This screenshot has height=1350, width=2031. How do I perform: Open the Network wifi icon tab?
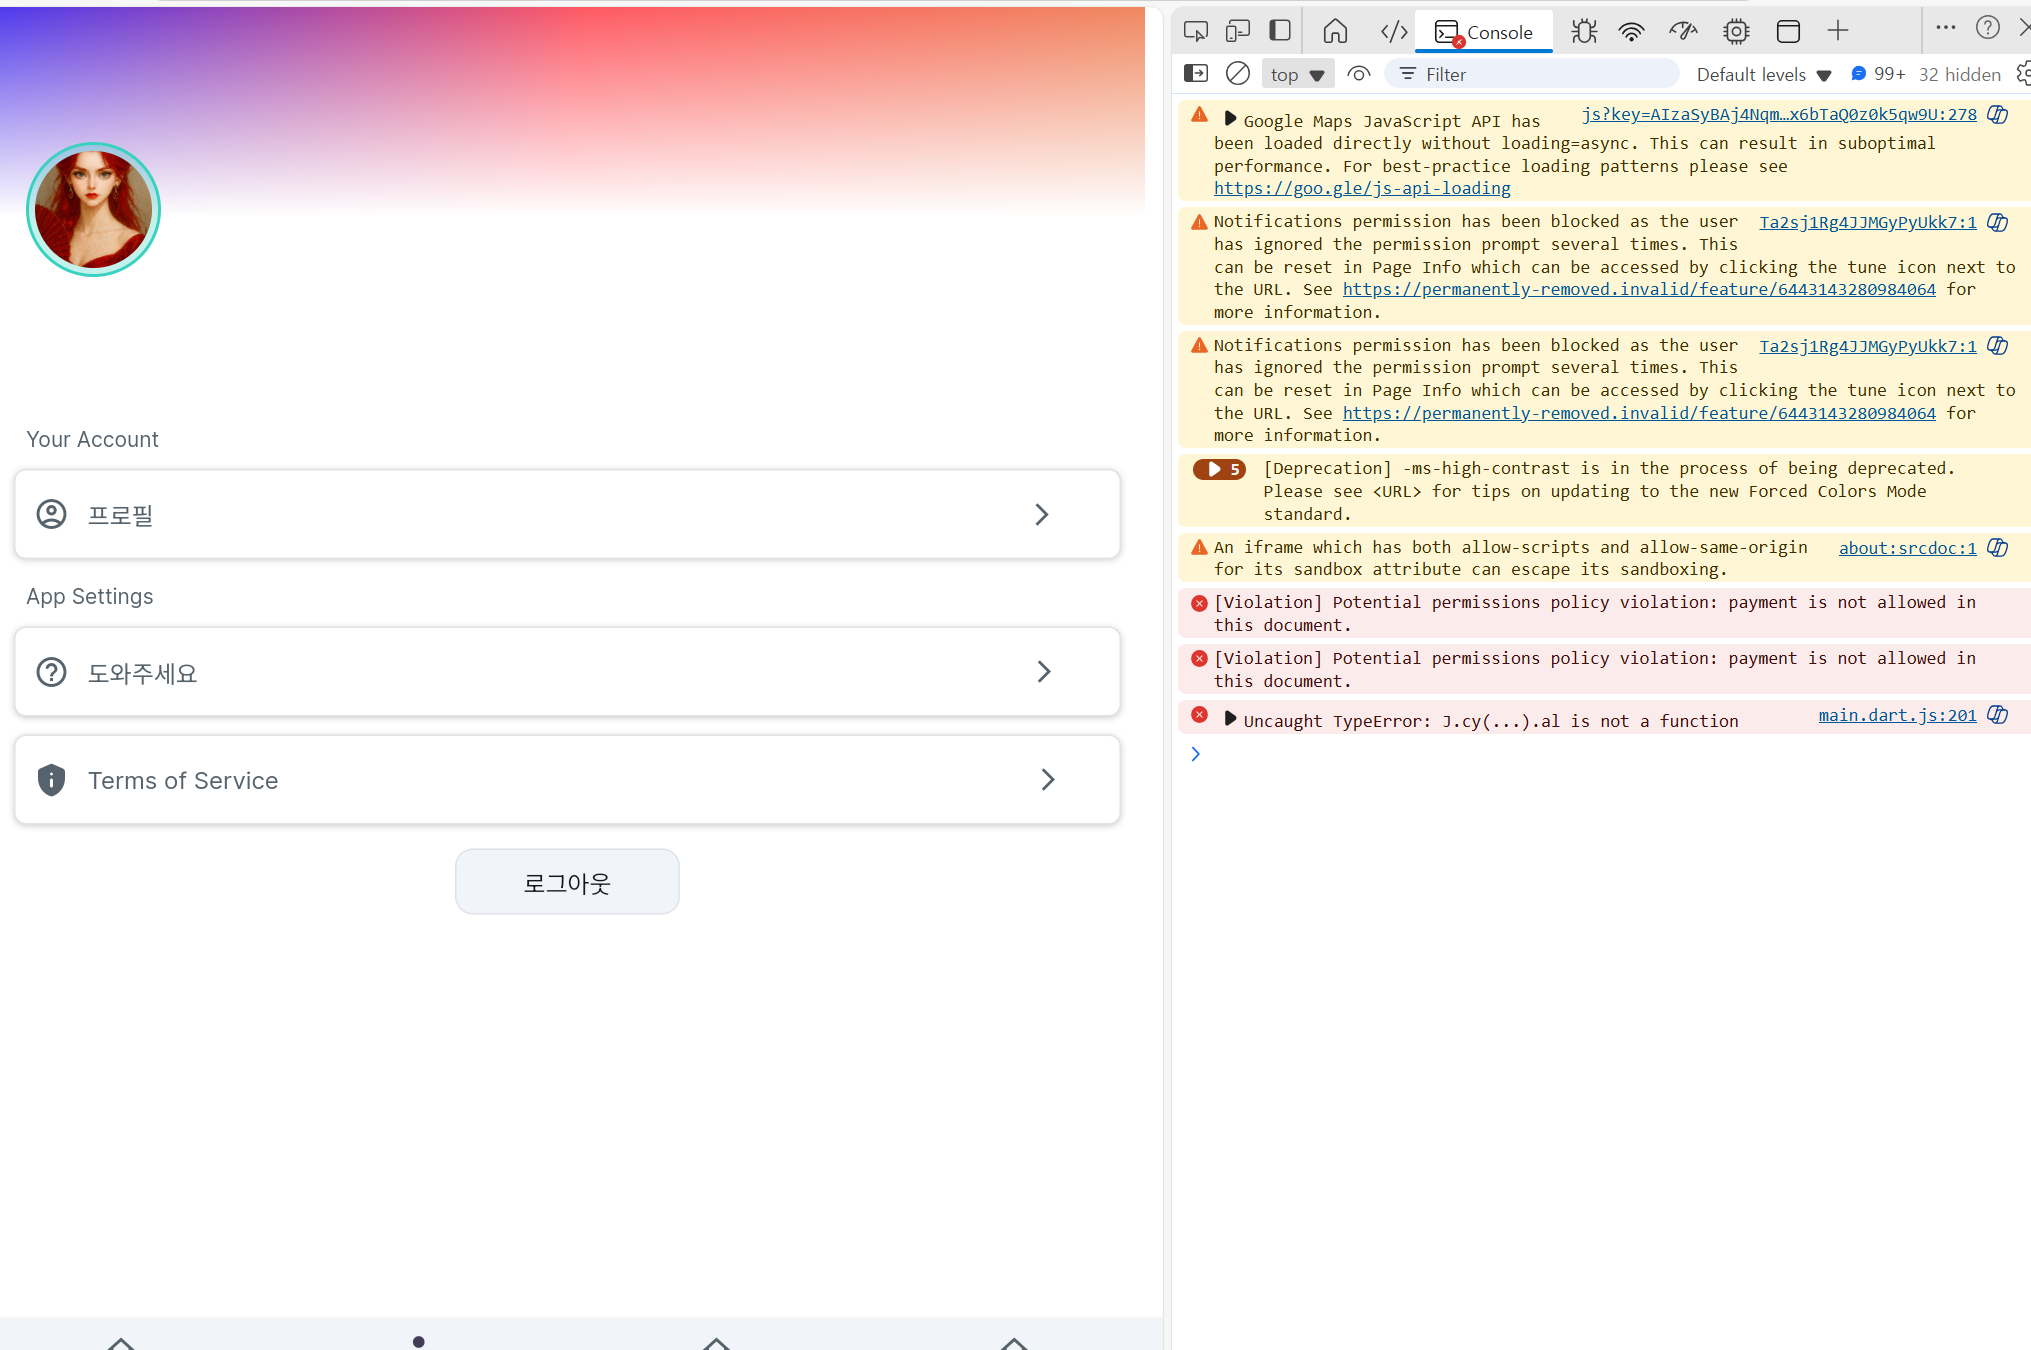pyautogui.click(x=1631, y=31)
